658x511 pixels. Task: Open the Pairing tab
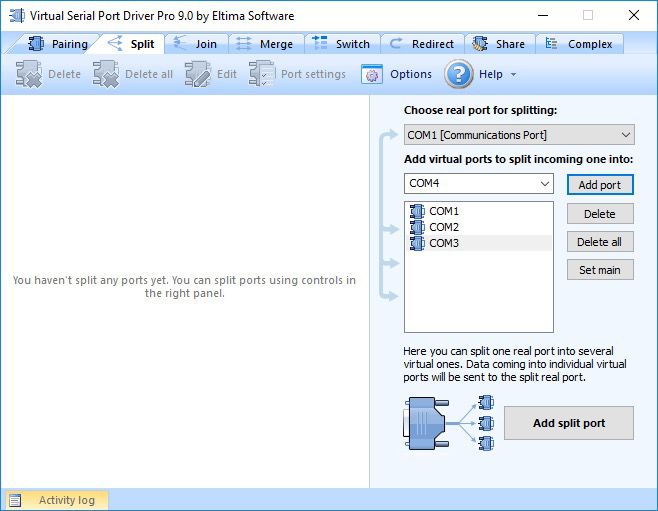coord(56,44)
